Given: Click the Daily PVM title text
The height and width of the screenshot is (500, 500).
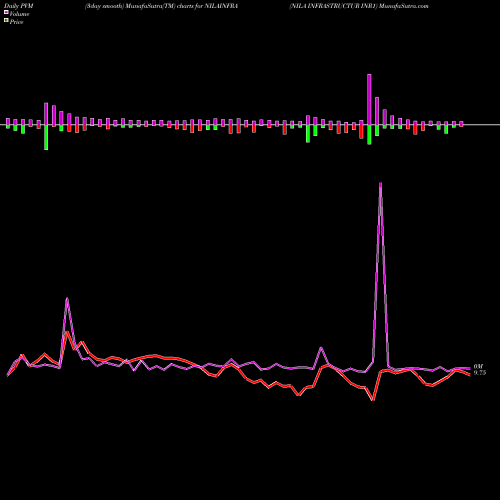Looking at the screenshot, I should 19,6.
